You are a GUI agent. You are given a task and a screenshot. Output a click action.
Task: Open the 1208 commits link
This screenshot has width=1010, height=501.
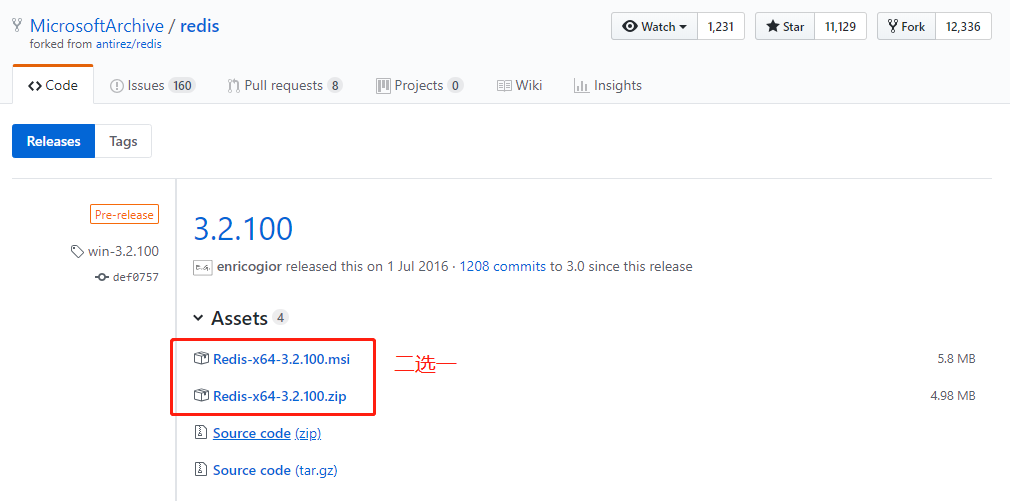pos(502,266)
